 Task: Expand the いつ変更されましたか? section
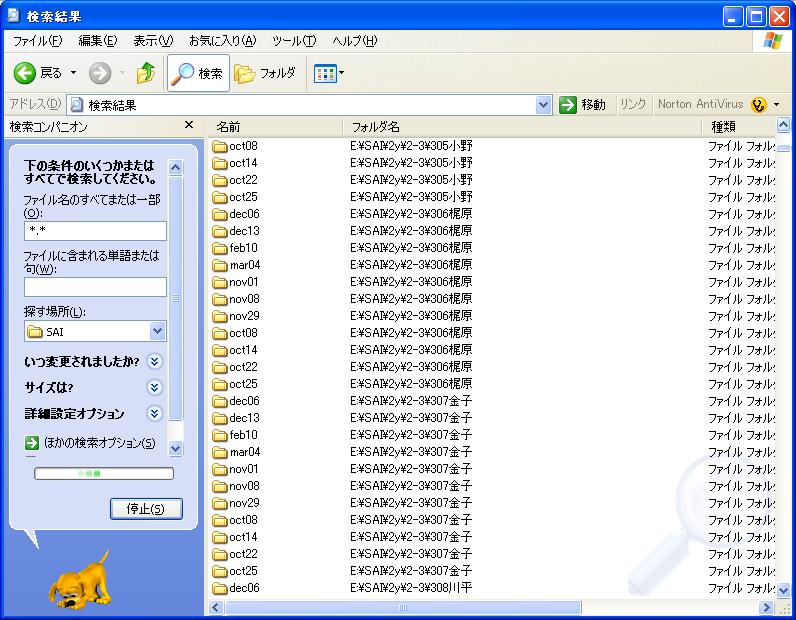(x=154, y=362)
